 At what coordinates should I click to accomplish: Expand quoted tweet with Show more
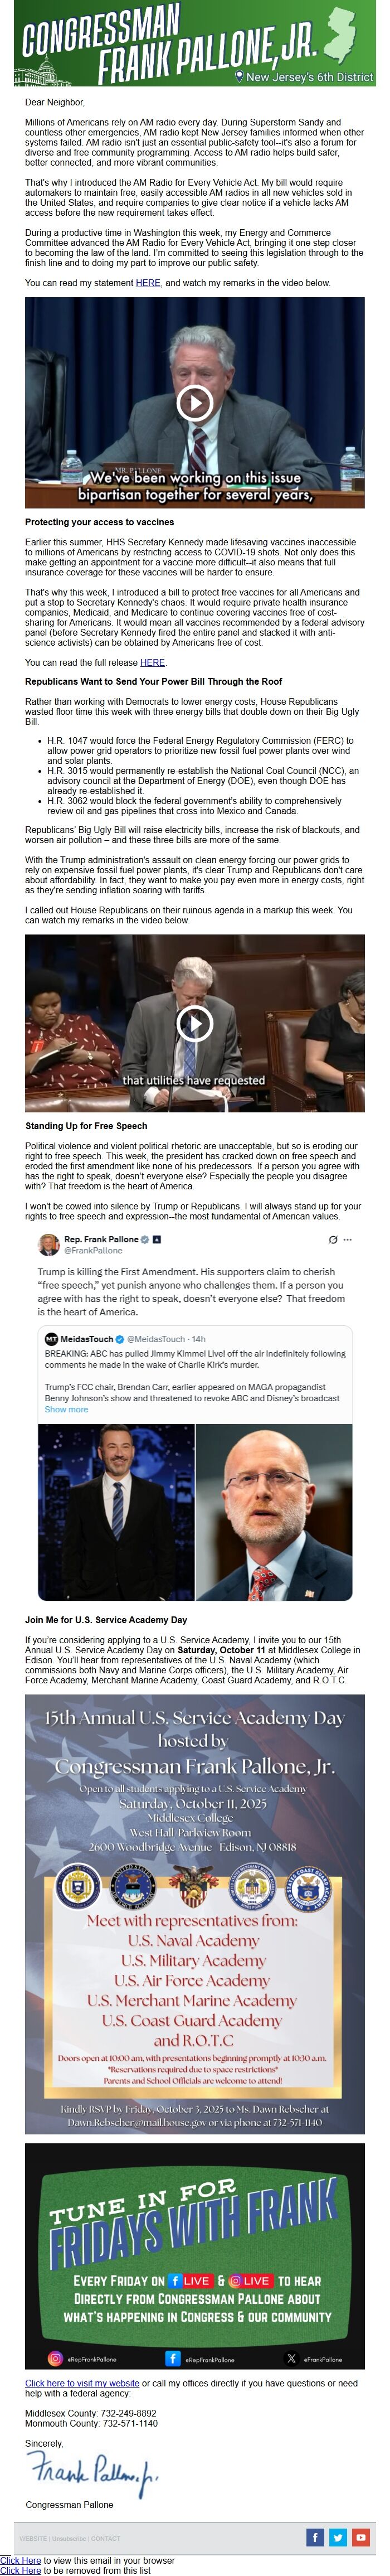coord(66,1410)
